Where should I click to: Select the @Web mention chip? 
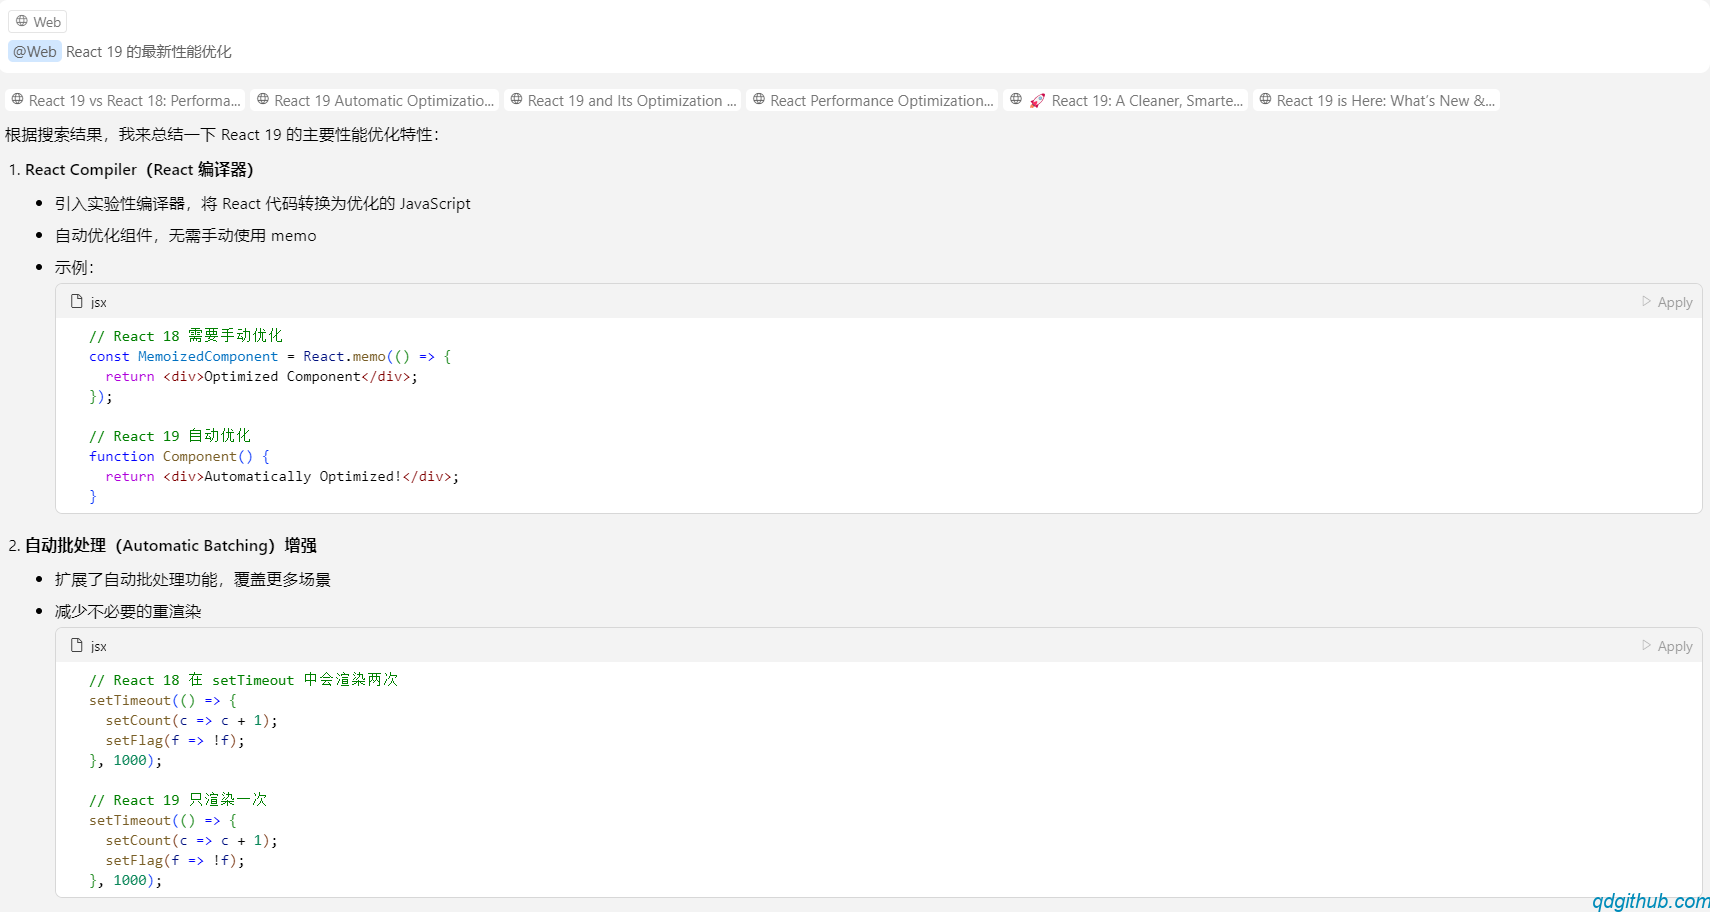tap(35, 52)
